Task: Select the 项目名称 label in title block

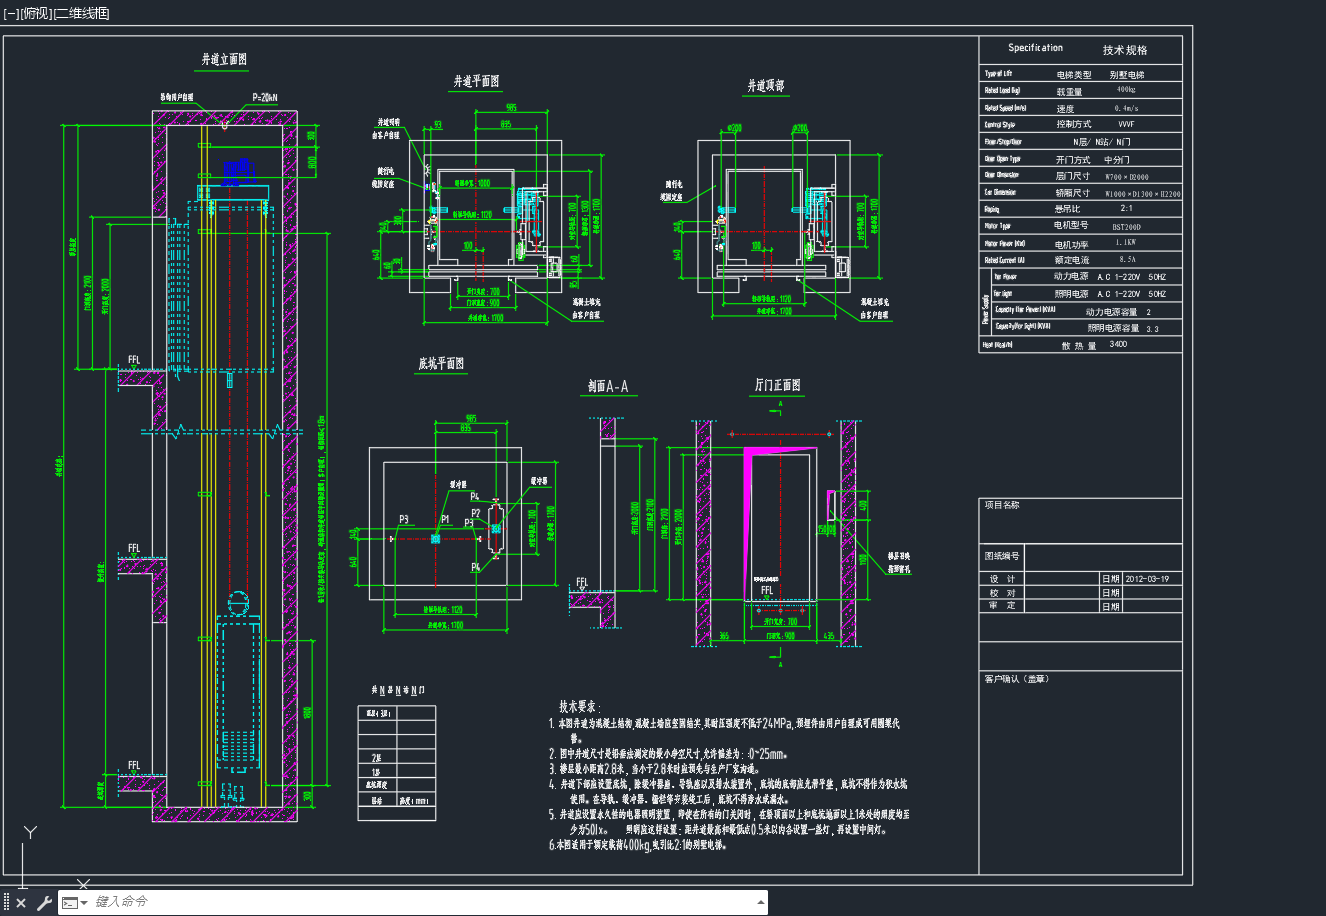Action: (1002, 505)
